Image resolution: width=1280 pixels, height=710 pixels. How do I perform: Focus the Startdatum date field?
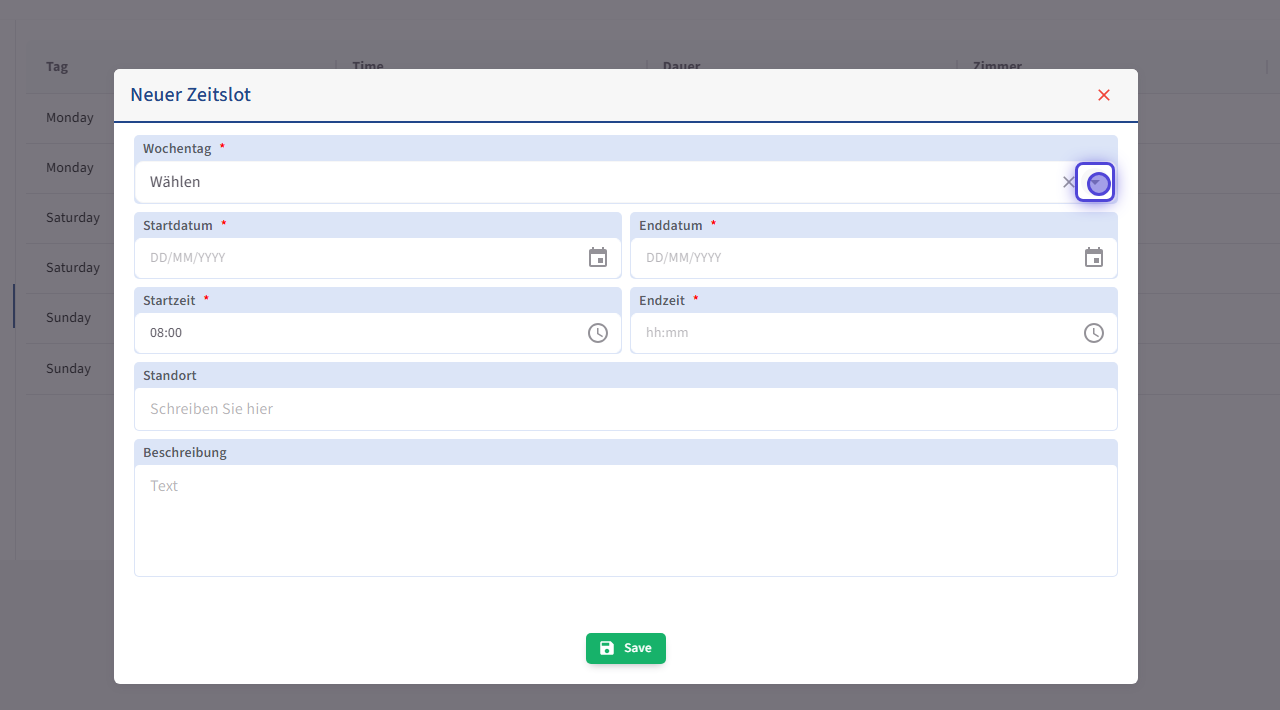tap(360, 258)
